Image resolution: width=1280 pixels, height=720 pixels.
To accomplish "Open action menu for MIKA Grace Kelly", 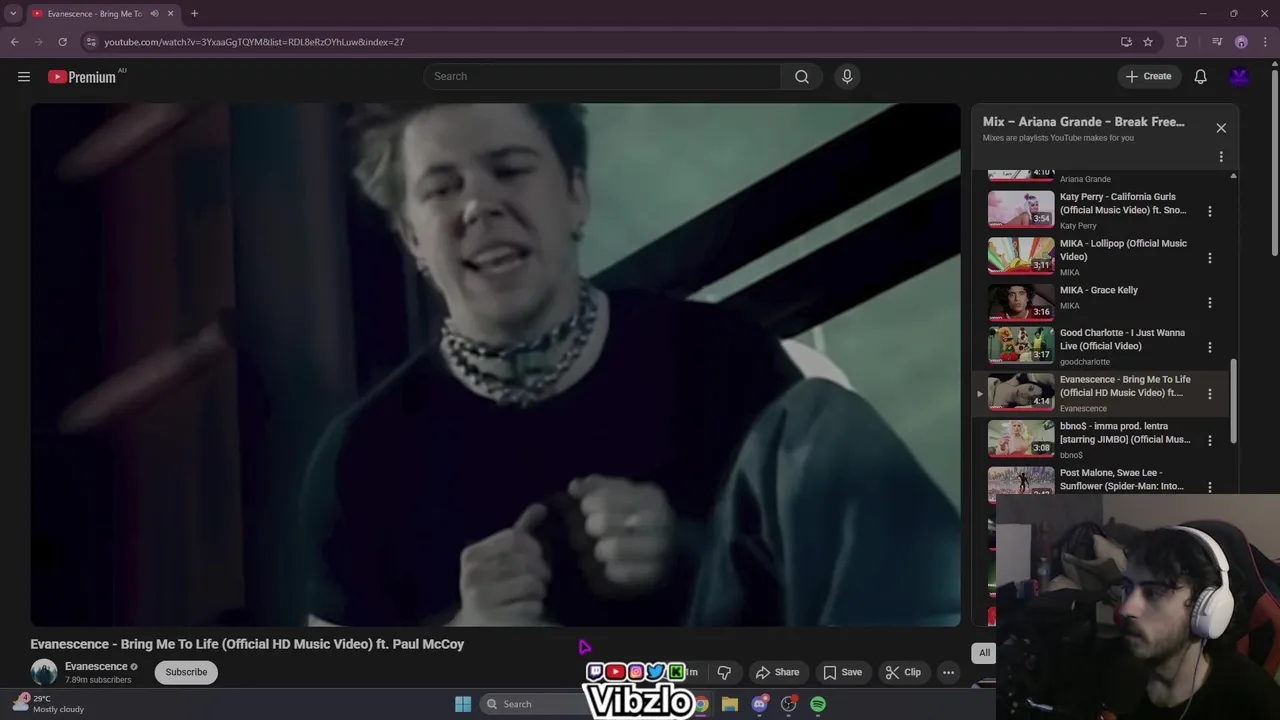I will click(1210, 302).
